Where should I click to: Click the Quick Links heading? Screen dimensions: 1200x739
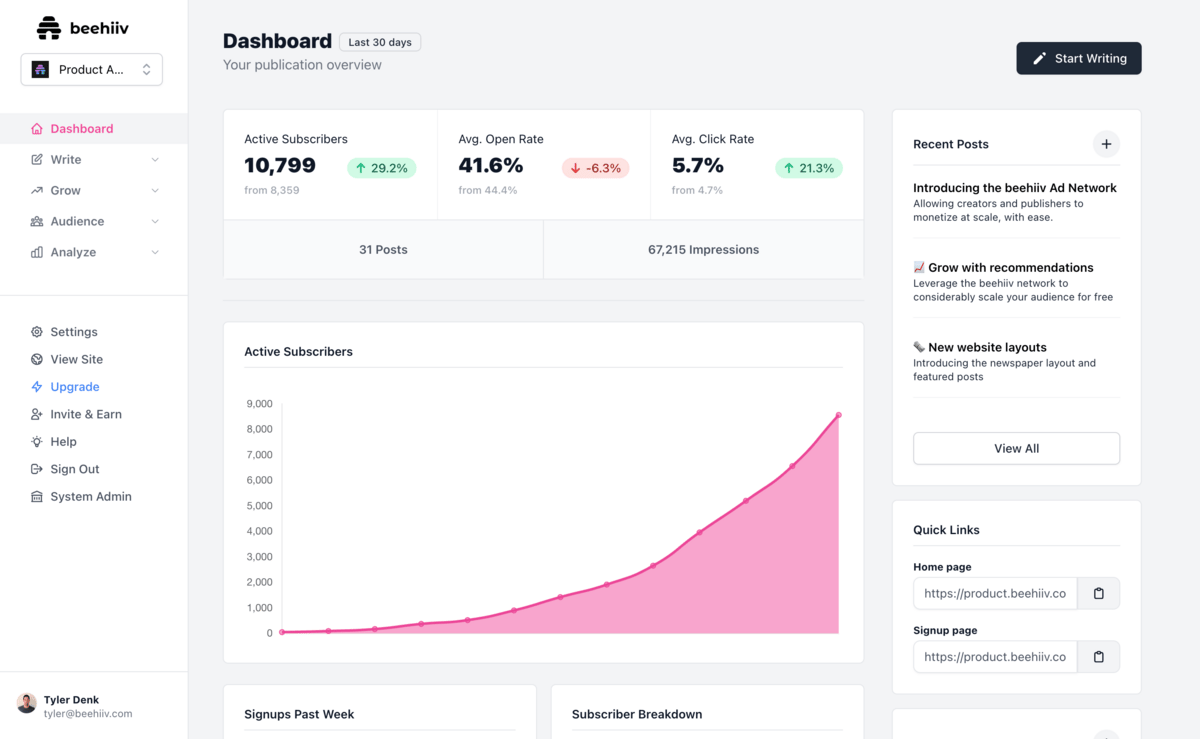coord(946,530)
